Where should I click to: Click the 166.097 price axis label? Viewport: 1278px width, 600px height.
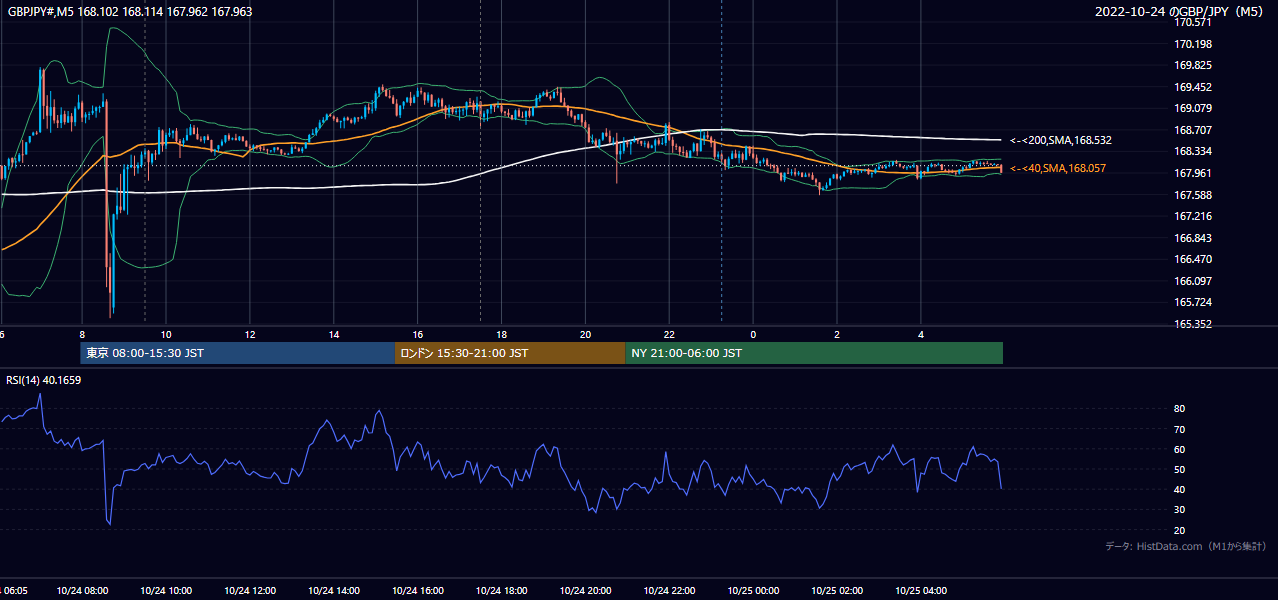[x=1193, y=281]
